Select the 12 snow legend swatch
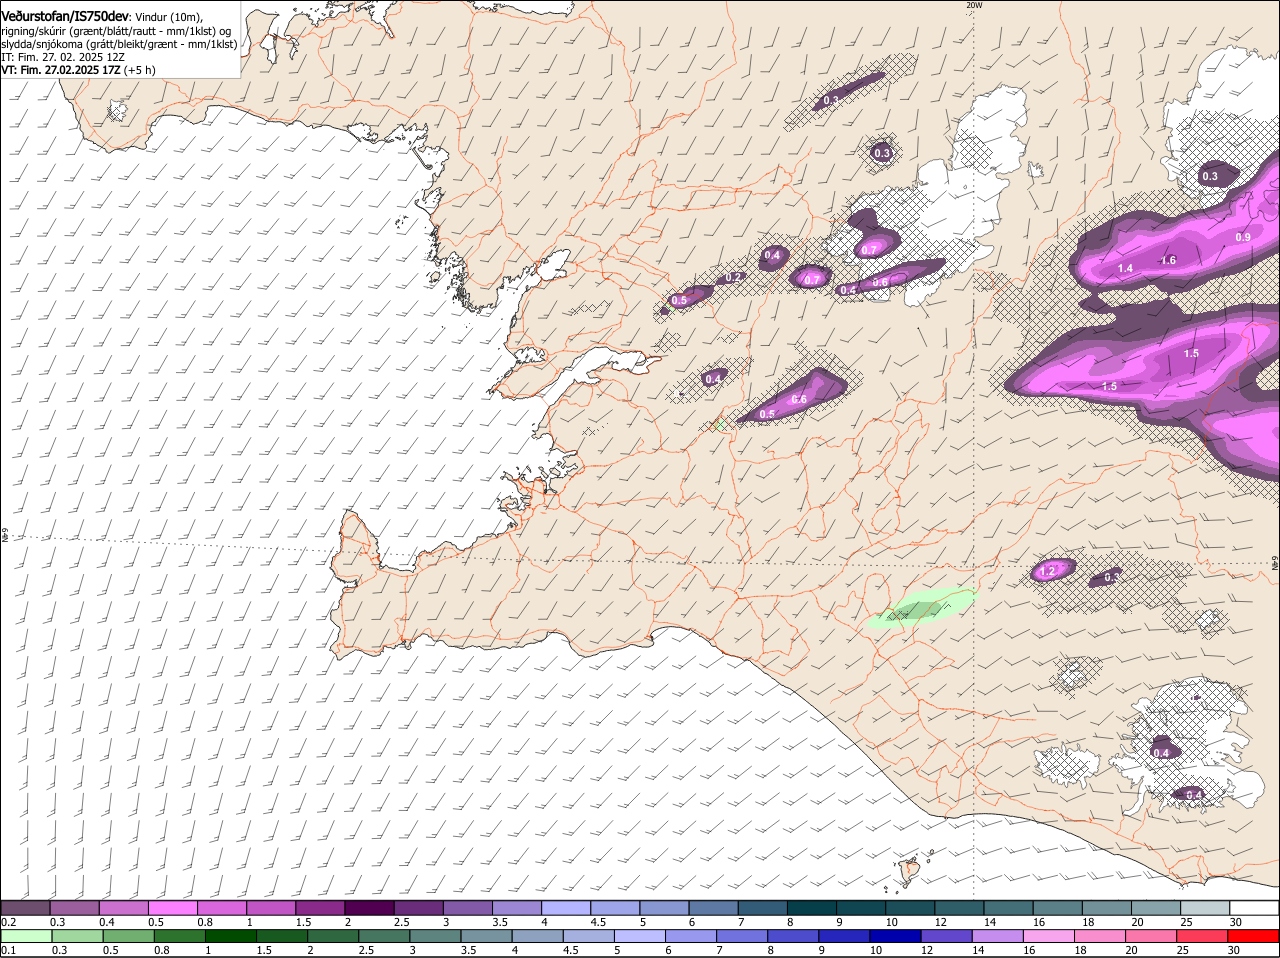Viewport: 1280px width, 958px height. 960,908
